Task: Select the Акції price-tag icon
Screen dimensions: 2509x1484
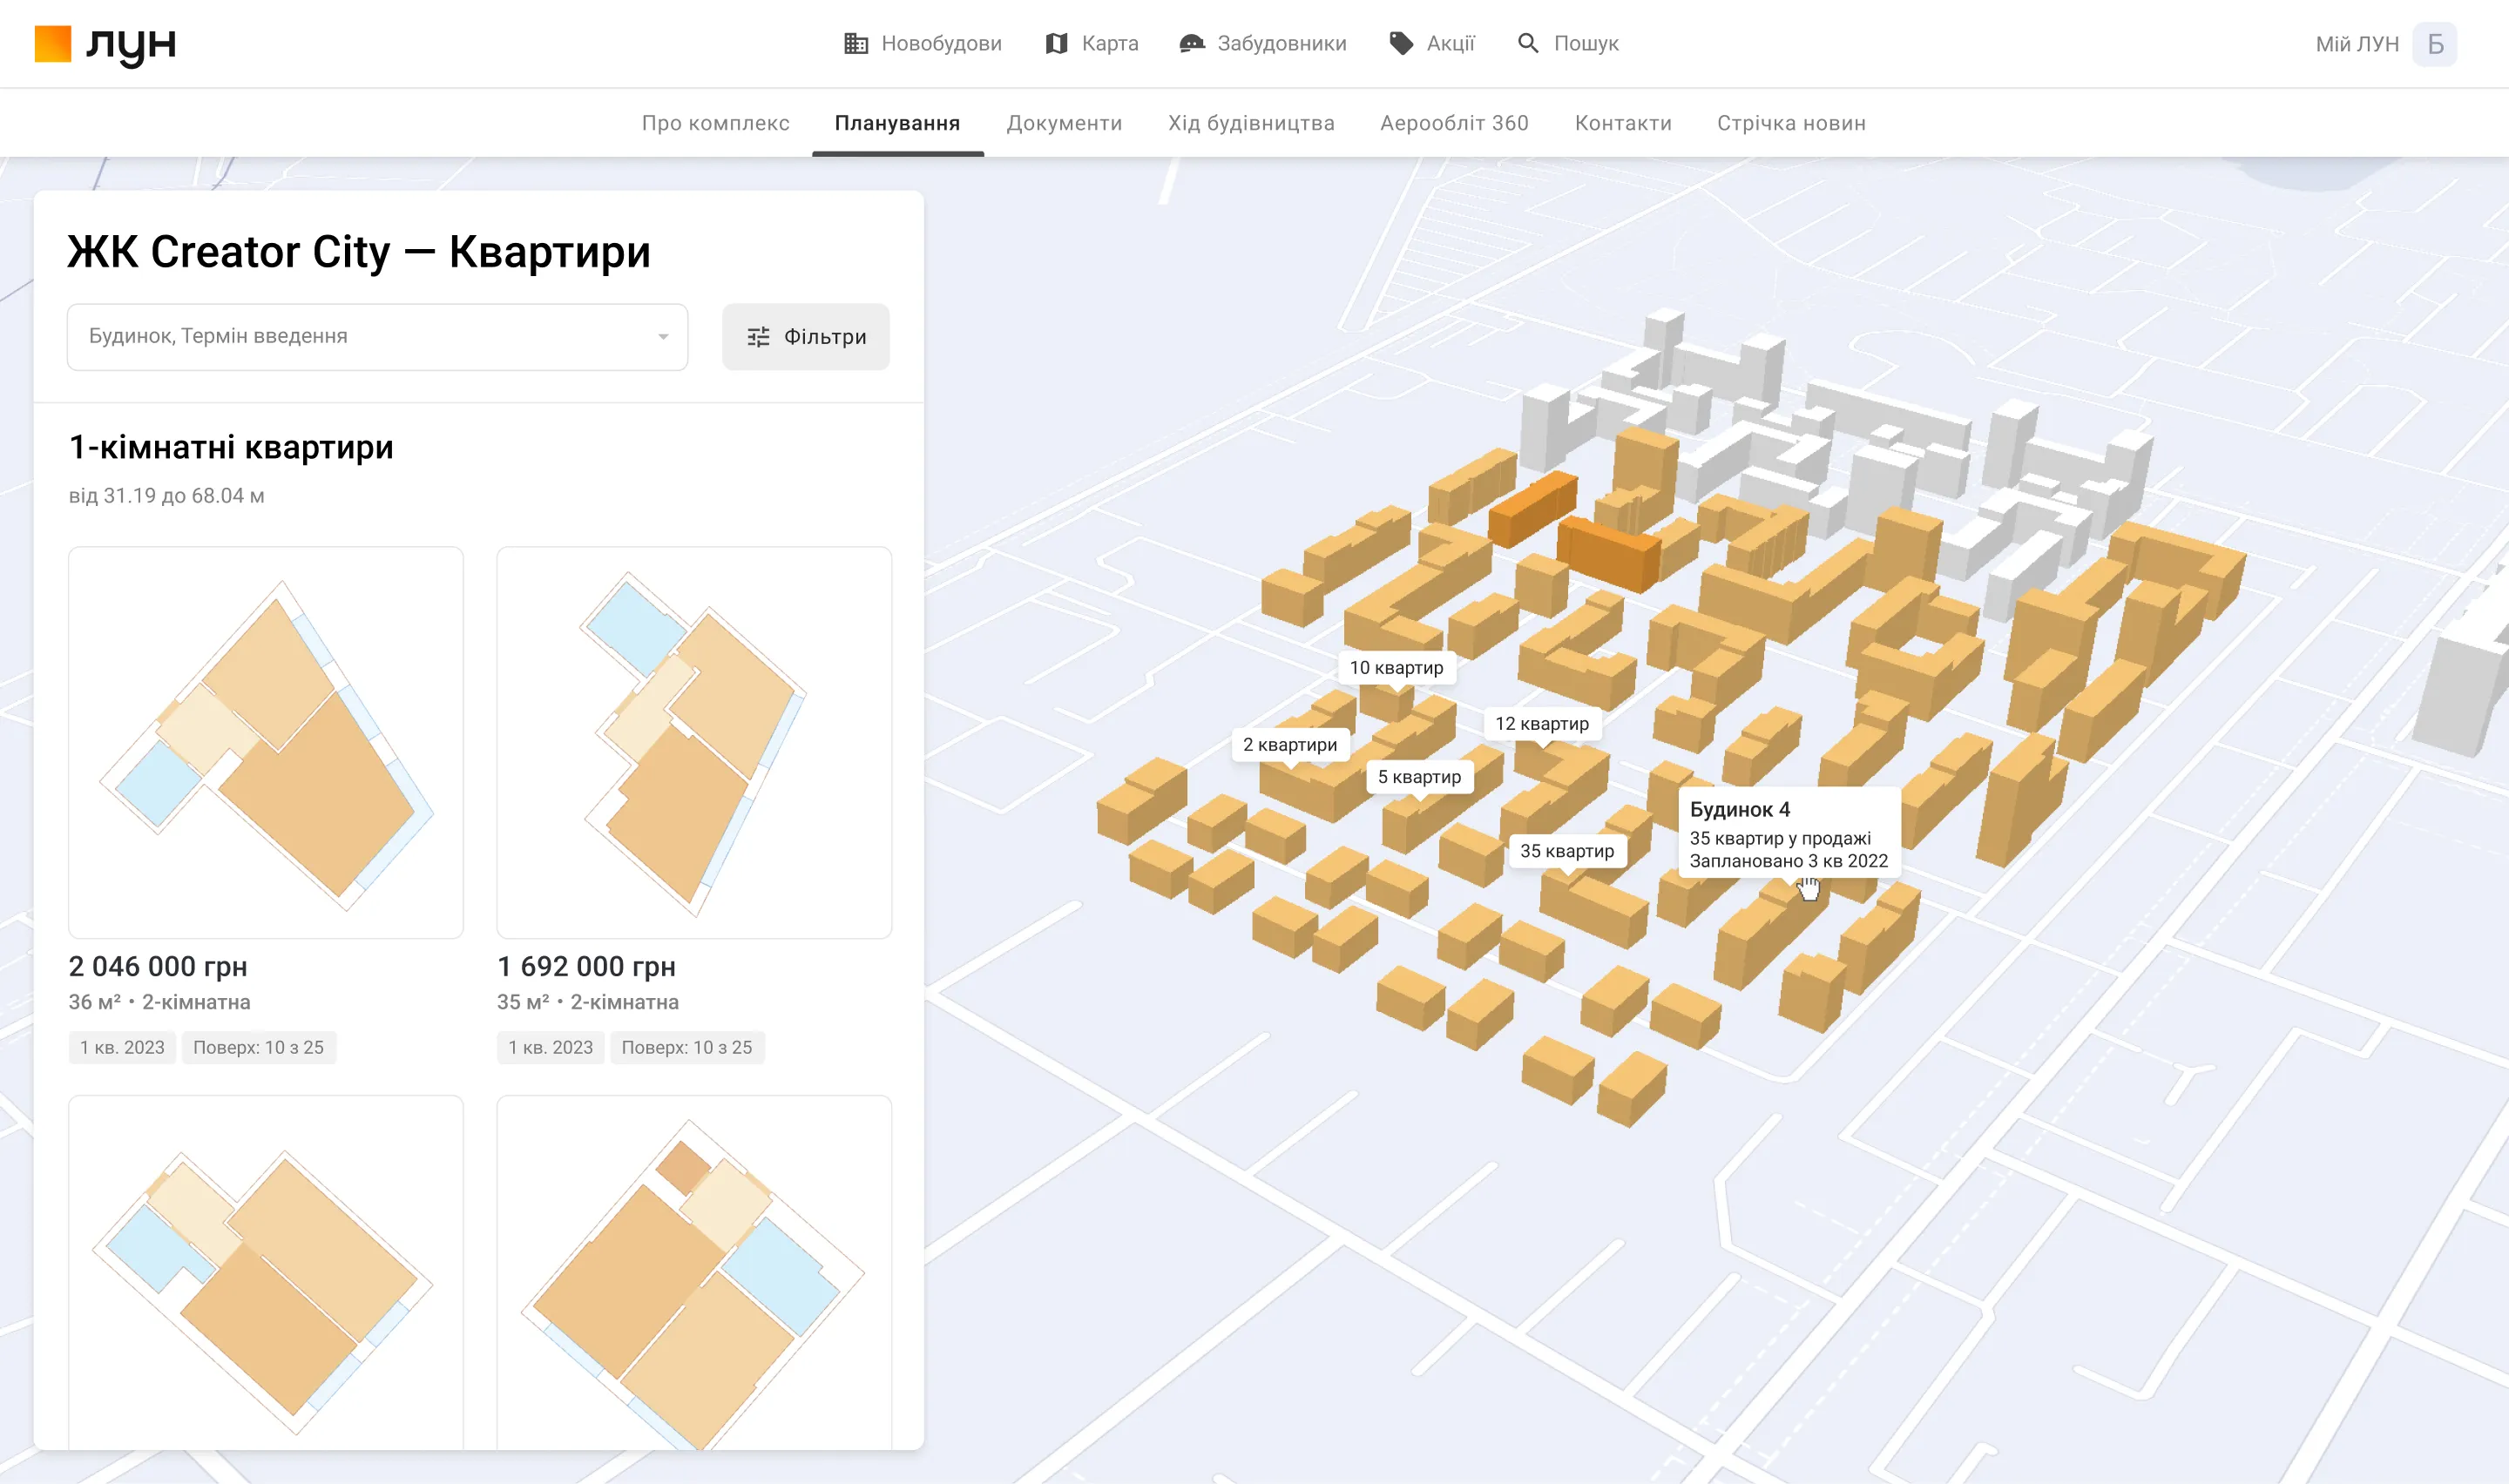Action: coord(1400,43)
